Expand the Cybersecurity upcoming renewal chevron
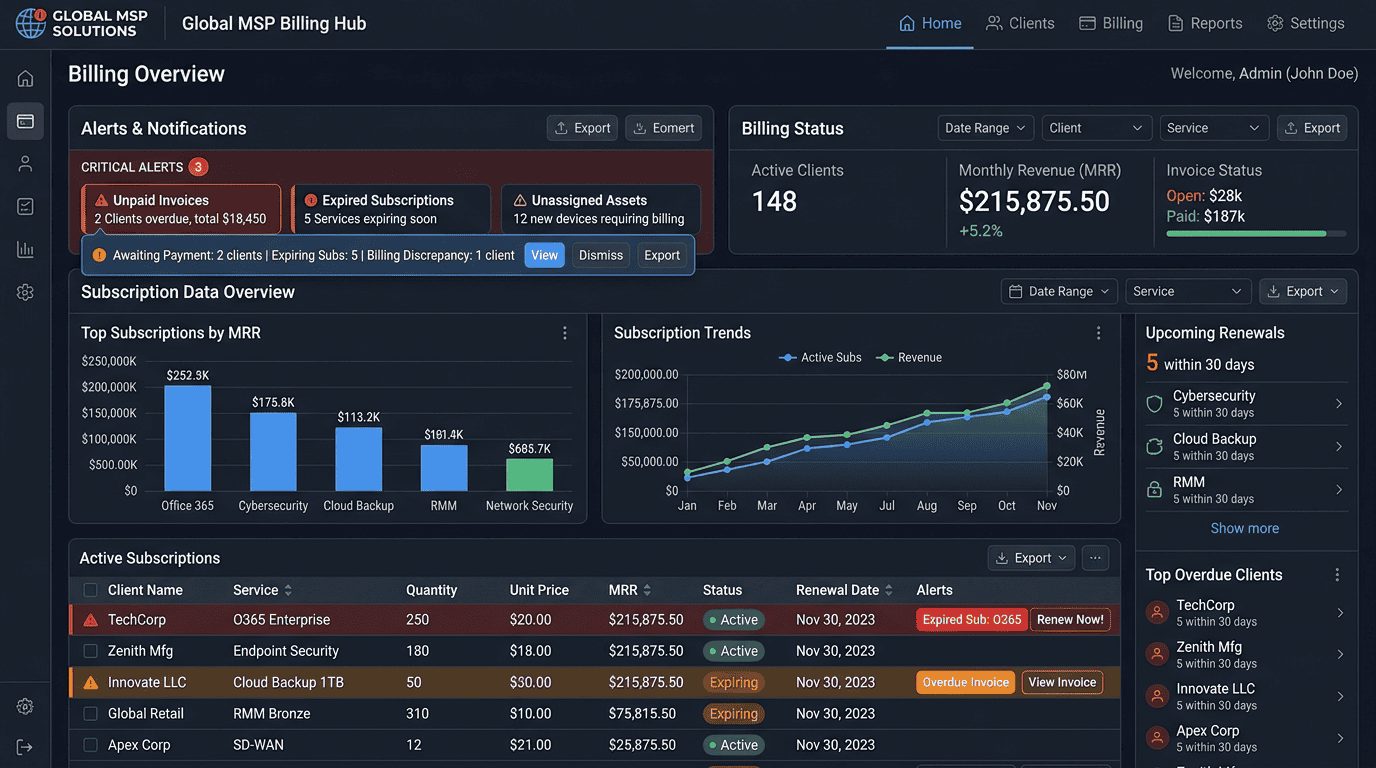The height and width of the screenshot is (768, 1376). (x=1339, y=404)
